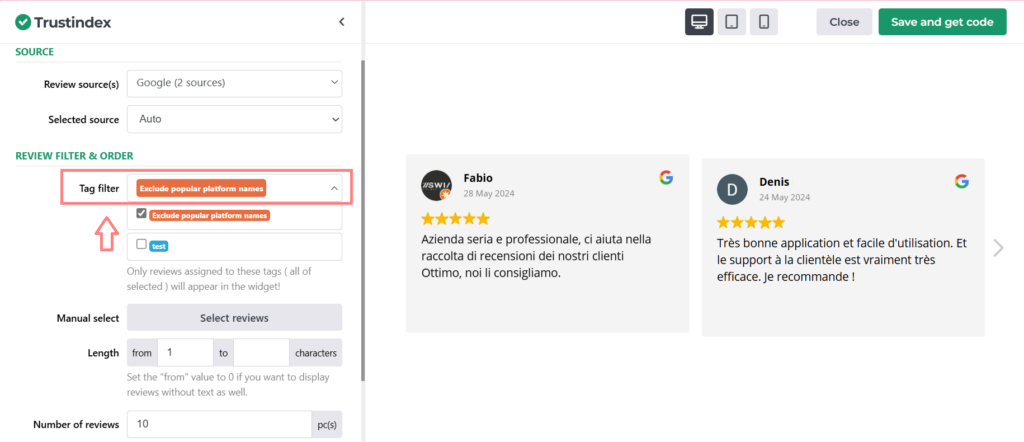Viewport: 1024px width, 442px height.
Task: Click the Trustindex logo checkmark
Action: (x=23, y=21)
